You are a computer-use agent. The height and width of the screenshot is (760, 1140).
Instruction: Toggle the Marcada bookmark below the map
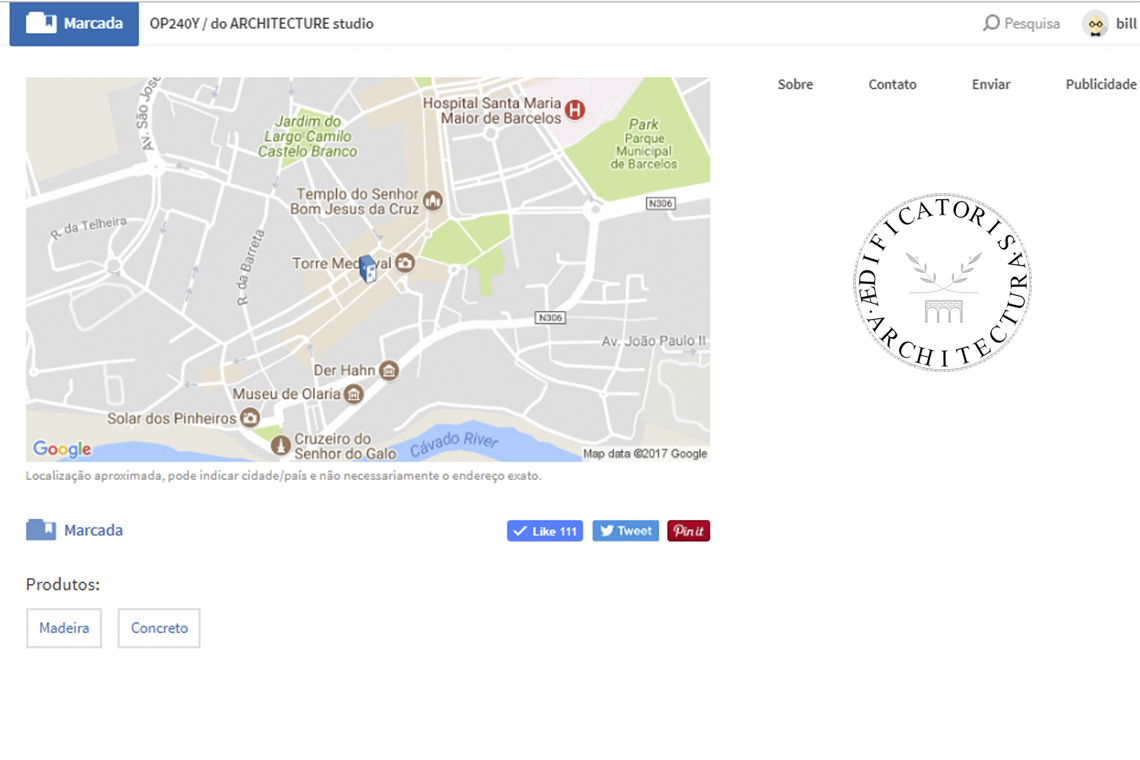coord(75,530)
